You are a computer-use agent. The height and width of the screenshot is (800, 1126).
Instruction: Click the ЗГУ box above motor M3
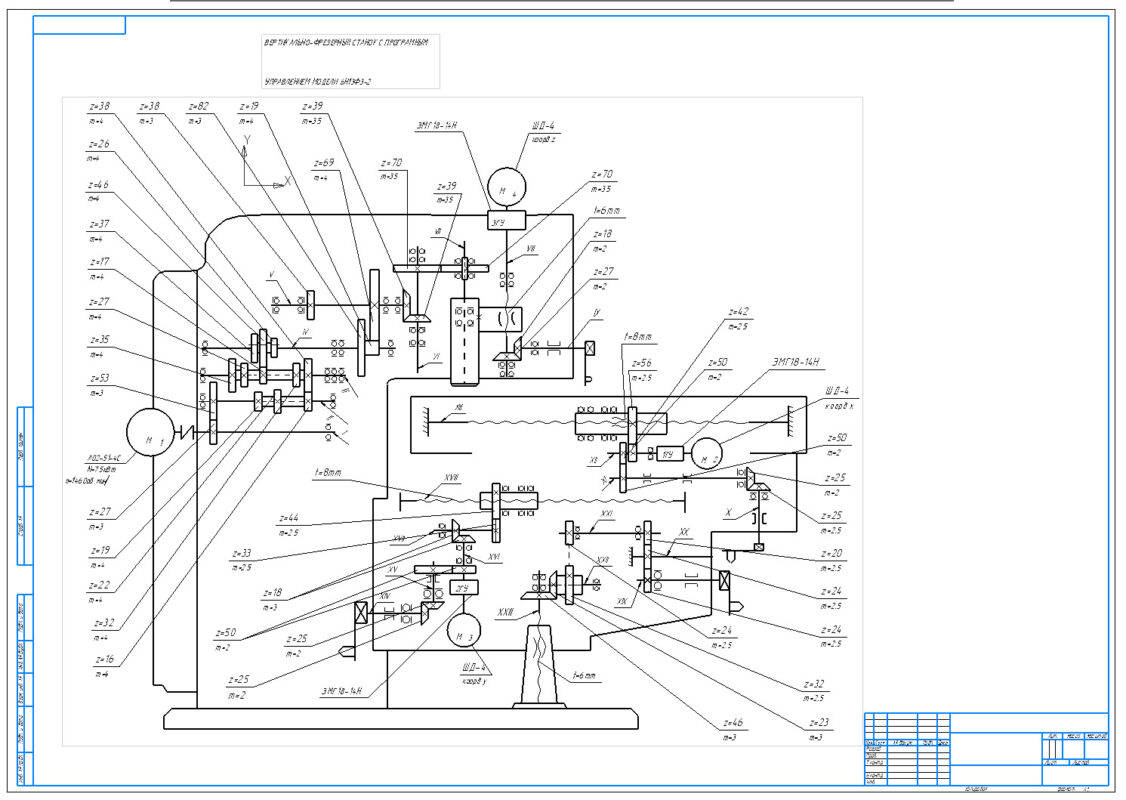click(462, 587)
